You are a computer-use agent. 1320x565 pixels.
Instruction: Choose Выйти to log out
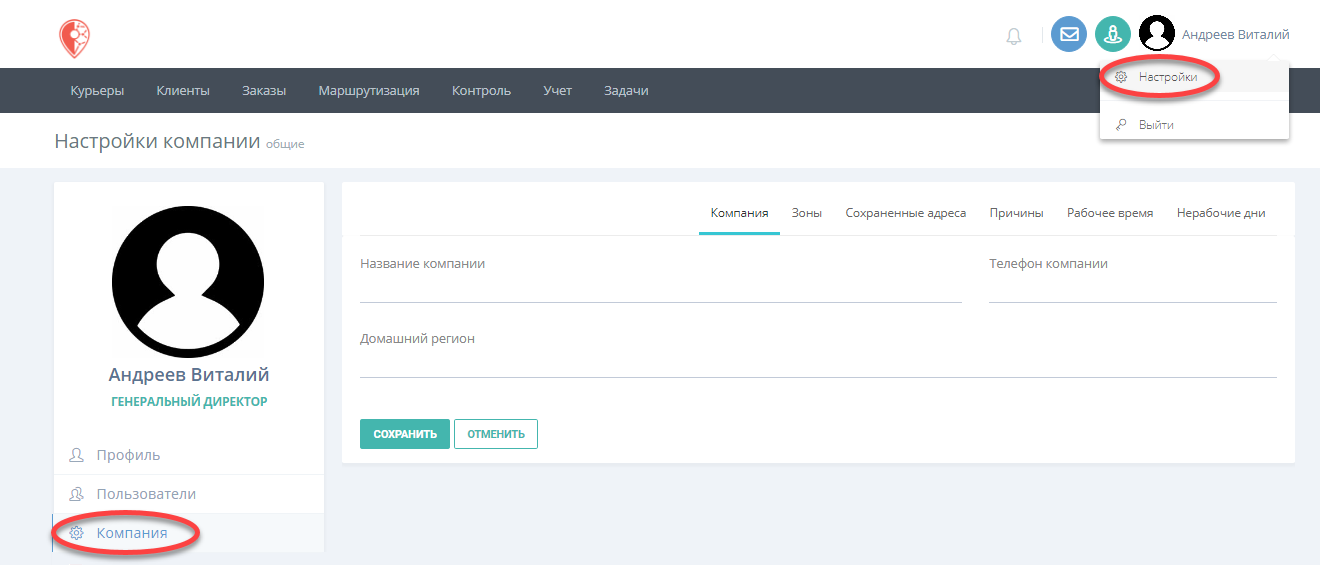click(x=1194, y=125)
